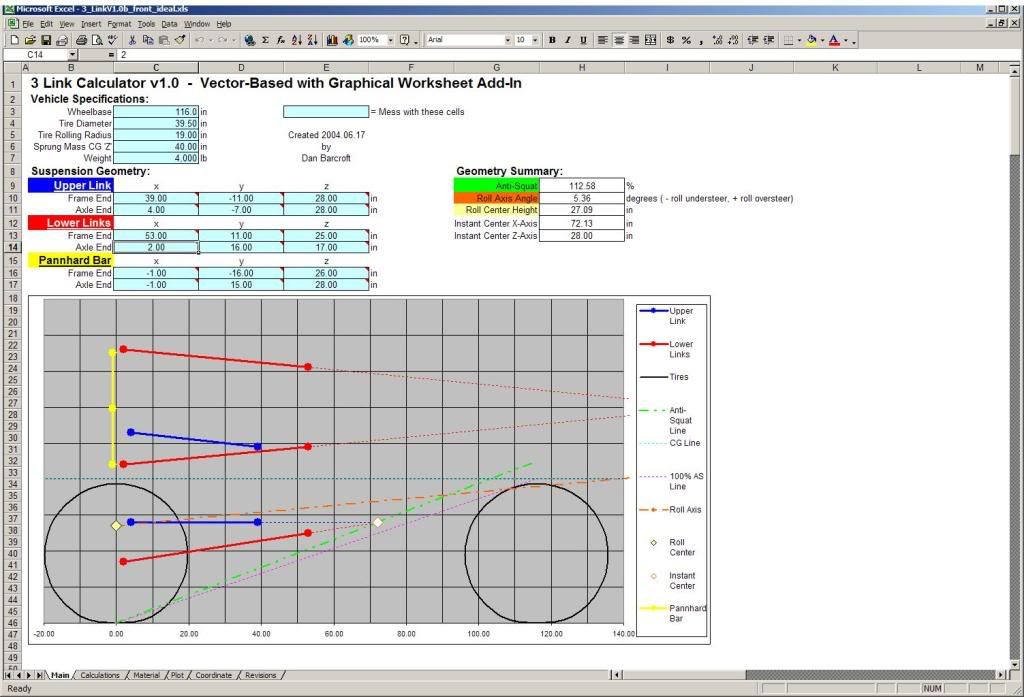
Task: Switch to the Plot sheet tab
Action: [177, 675]
